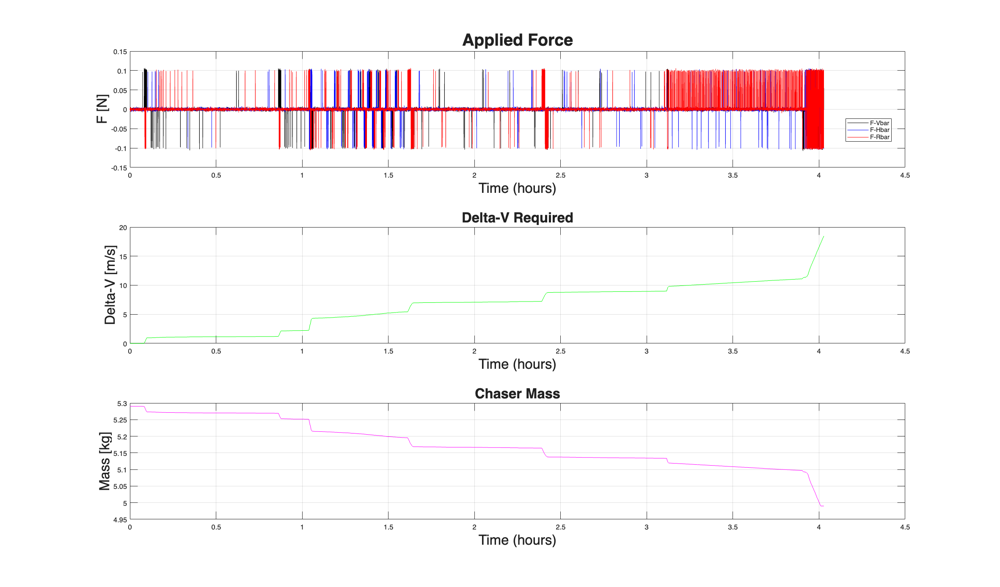Click the blue F-Hbar legend line sample
Screen dimensions: 1000x587
tap(858, 130)
